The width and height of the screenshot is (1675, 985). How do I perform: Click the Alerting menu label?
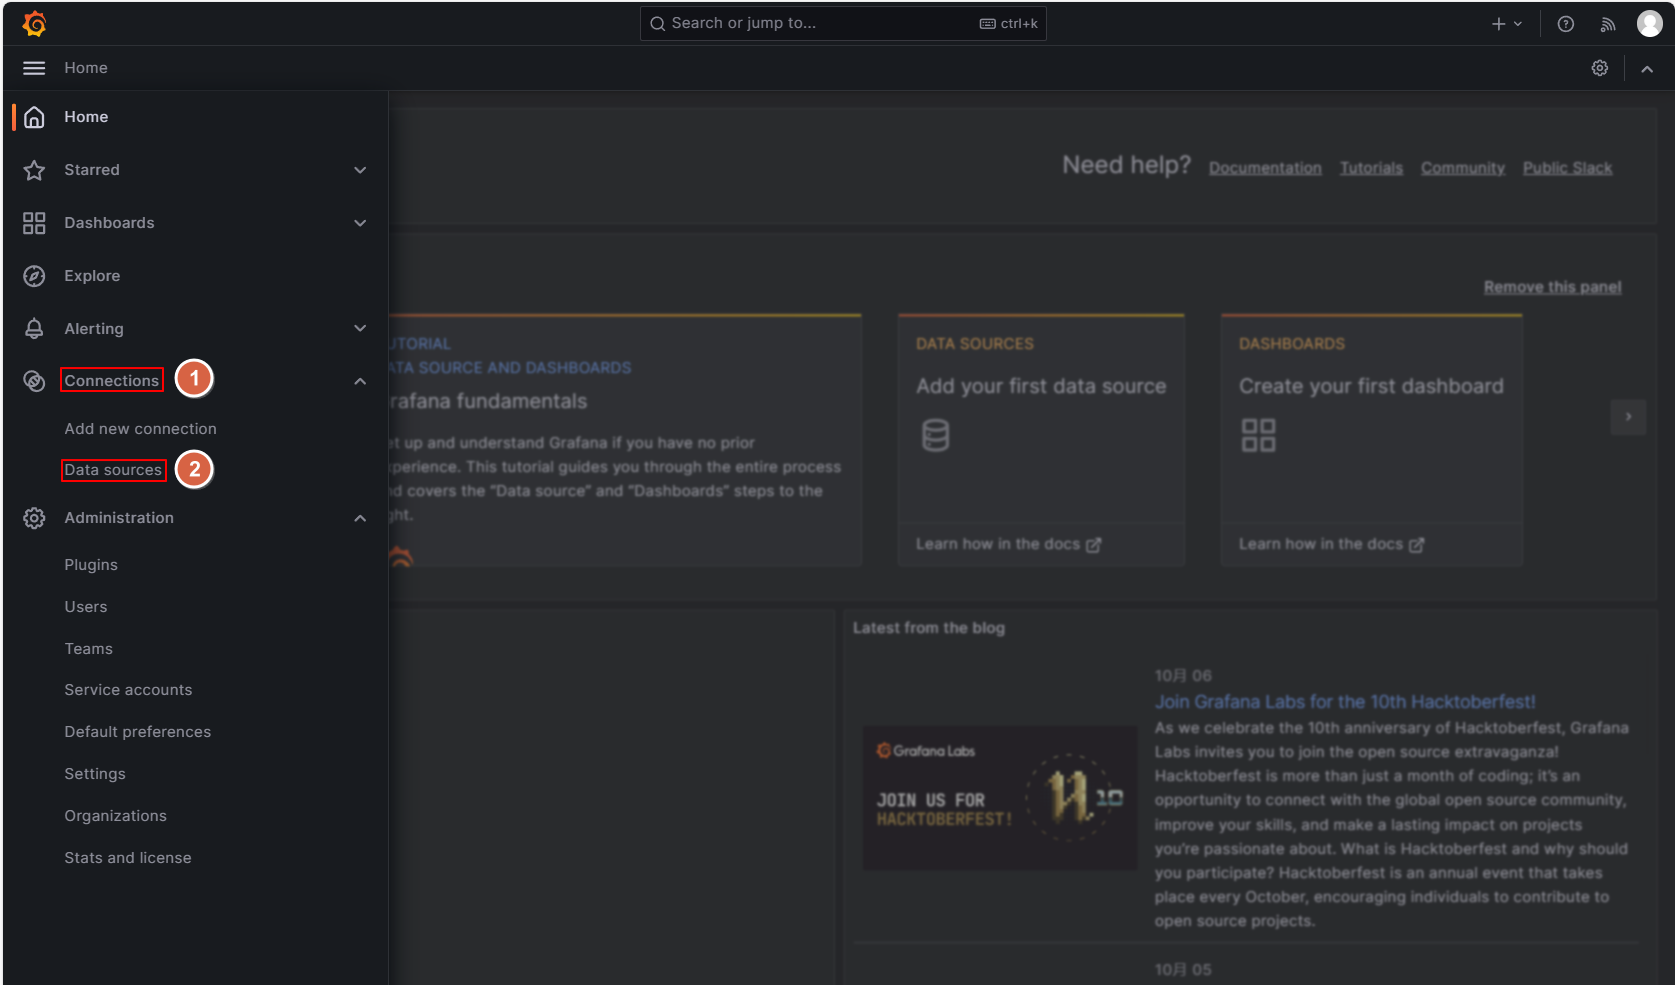pos(94,329)
